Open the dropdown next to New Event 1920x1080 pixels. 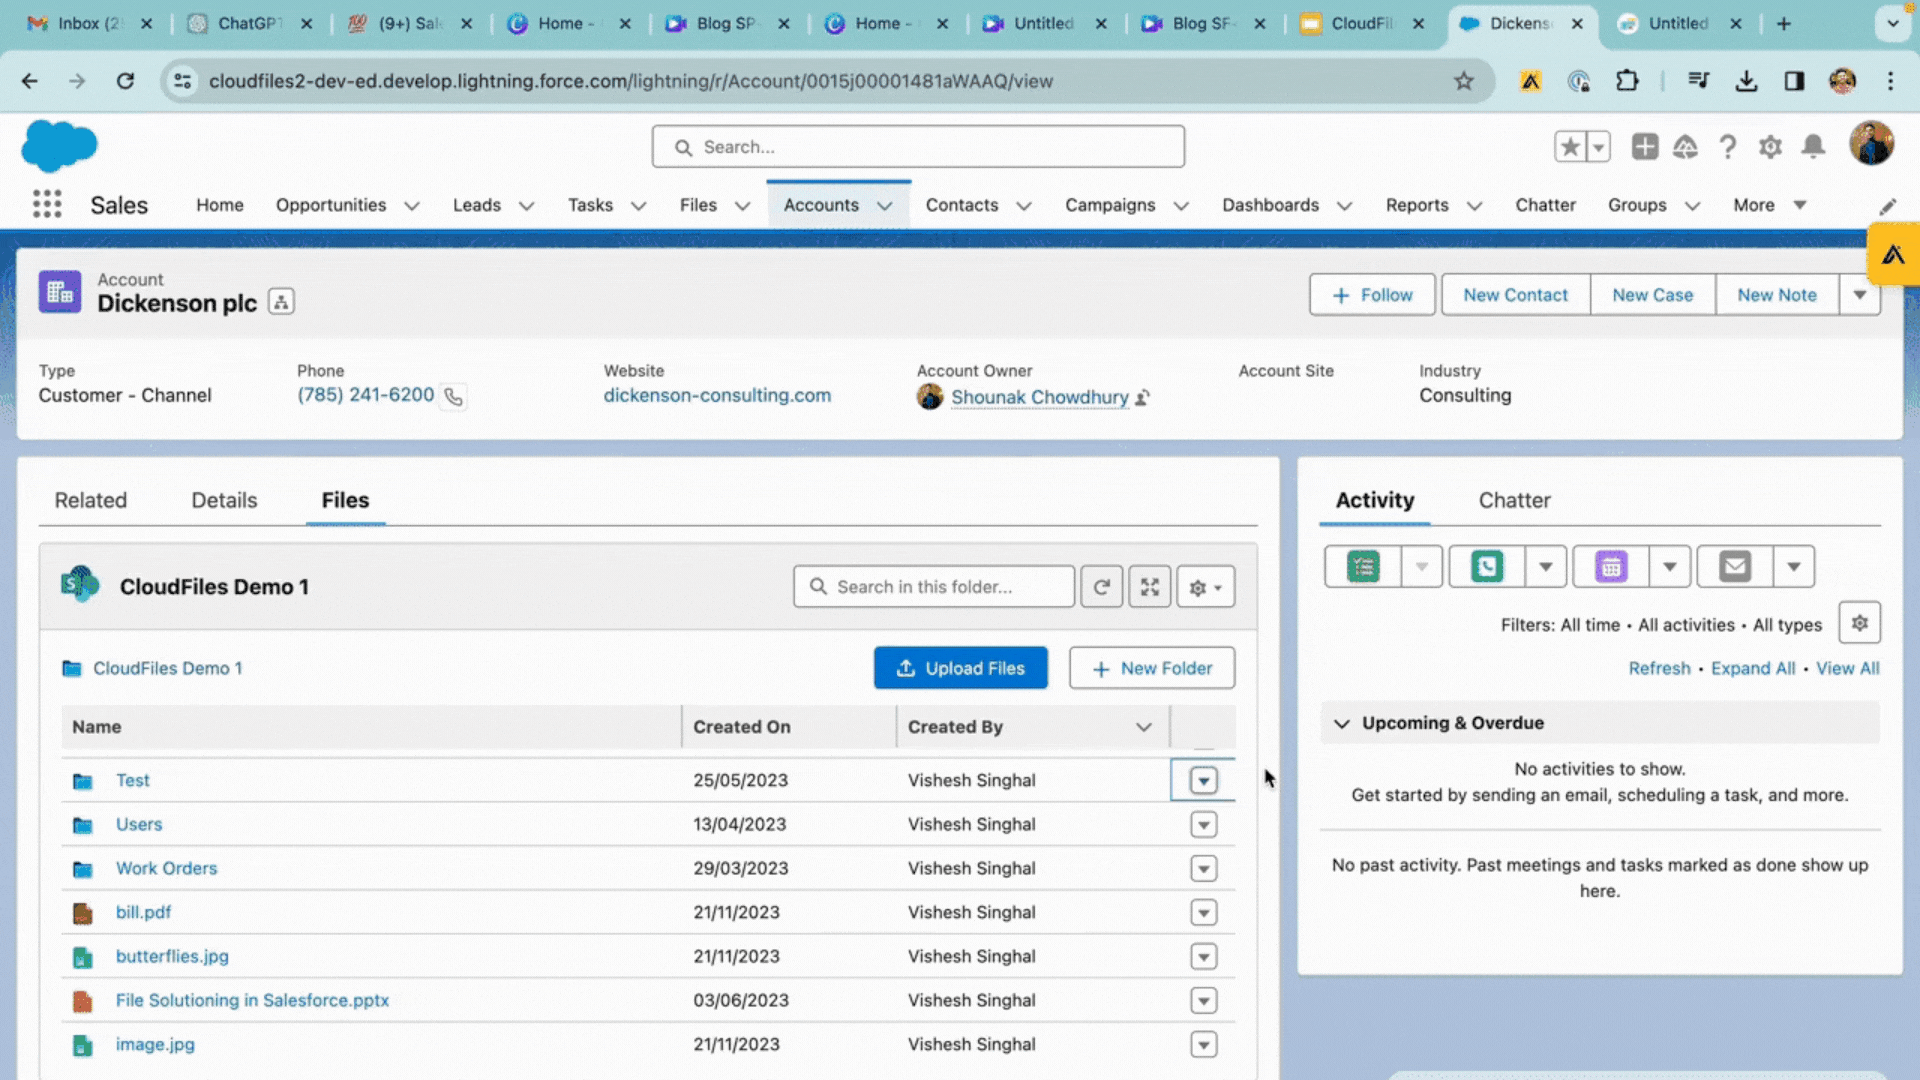tap(1670, 567)
